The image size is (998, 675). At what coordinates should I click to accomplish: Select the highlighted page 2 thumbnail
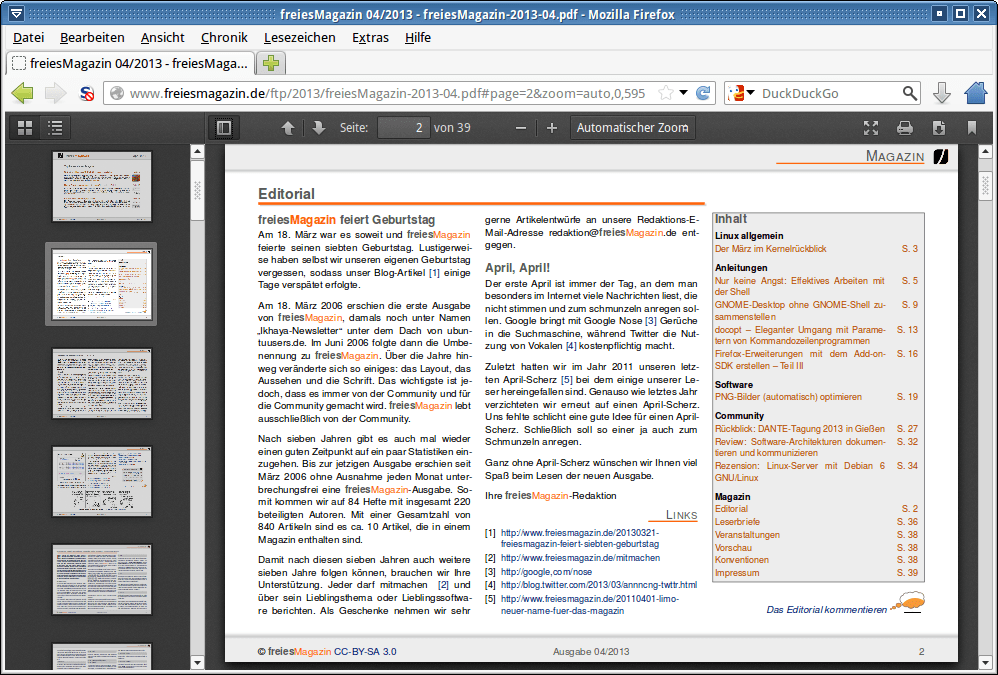(101, 284)
